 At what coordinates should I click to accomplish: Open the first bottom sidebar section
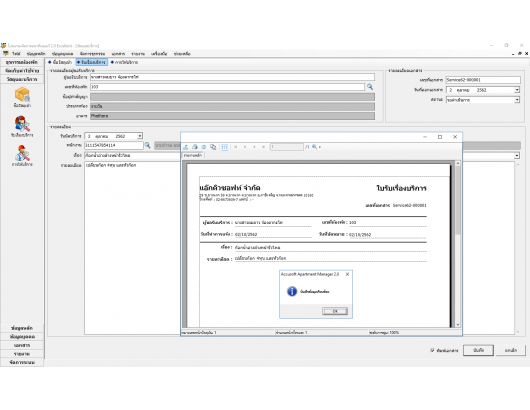coord(22,328)
